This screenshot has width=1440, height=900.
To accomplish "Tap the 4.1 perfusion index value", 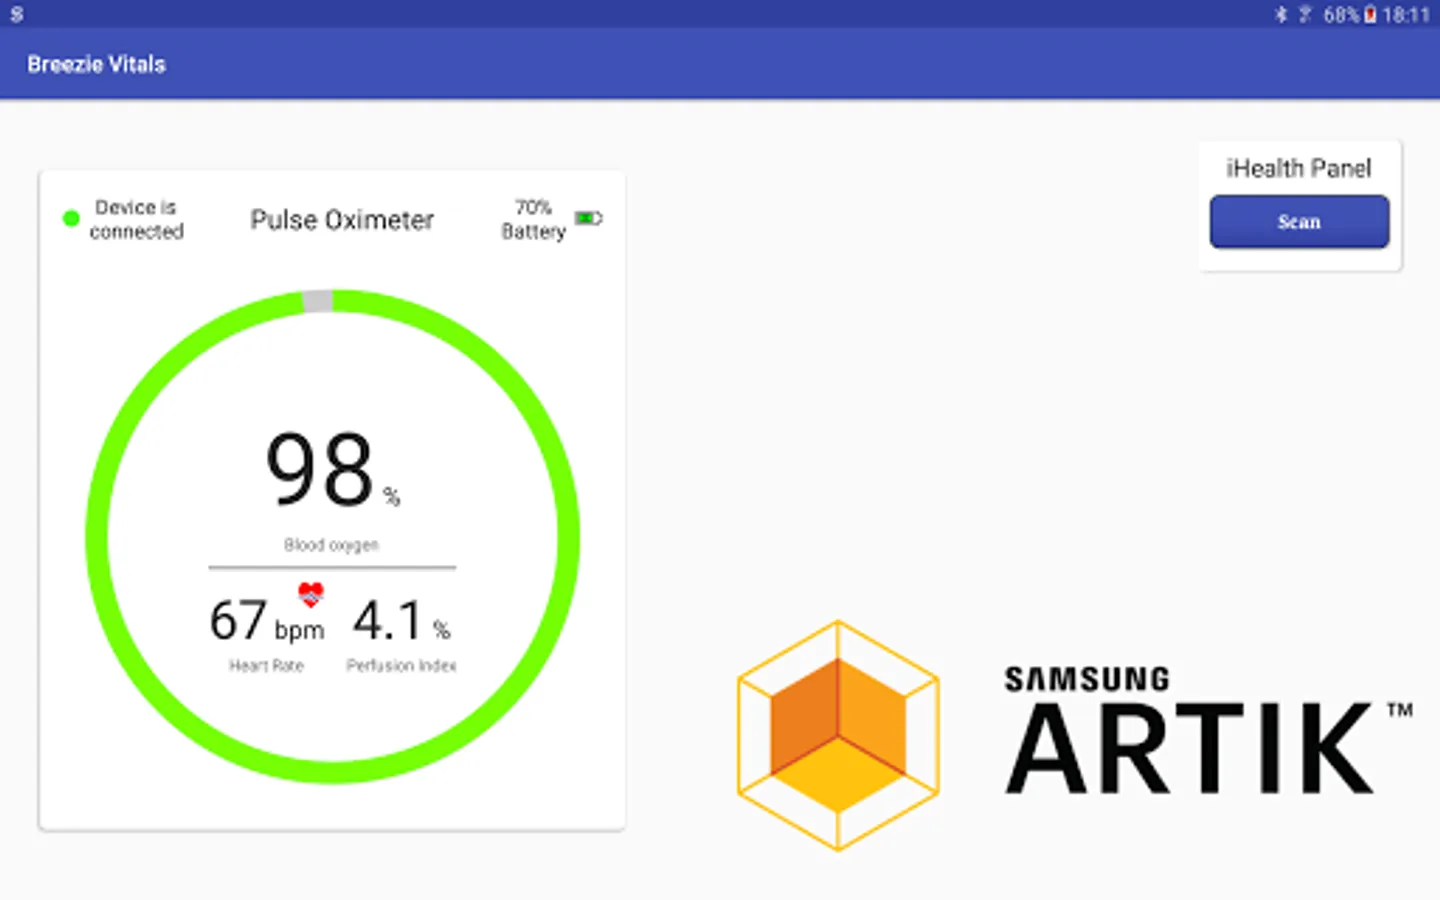I will click(388, 621).
